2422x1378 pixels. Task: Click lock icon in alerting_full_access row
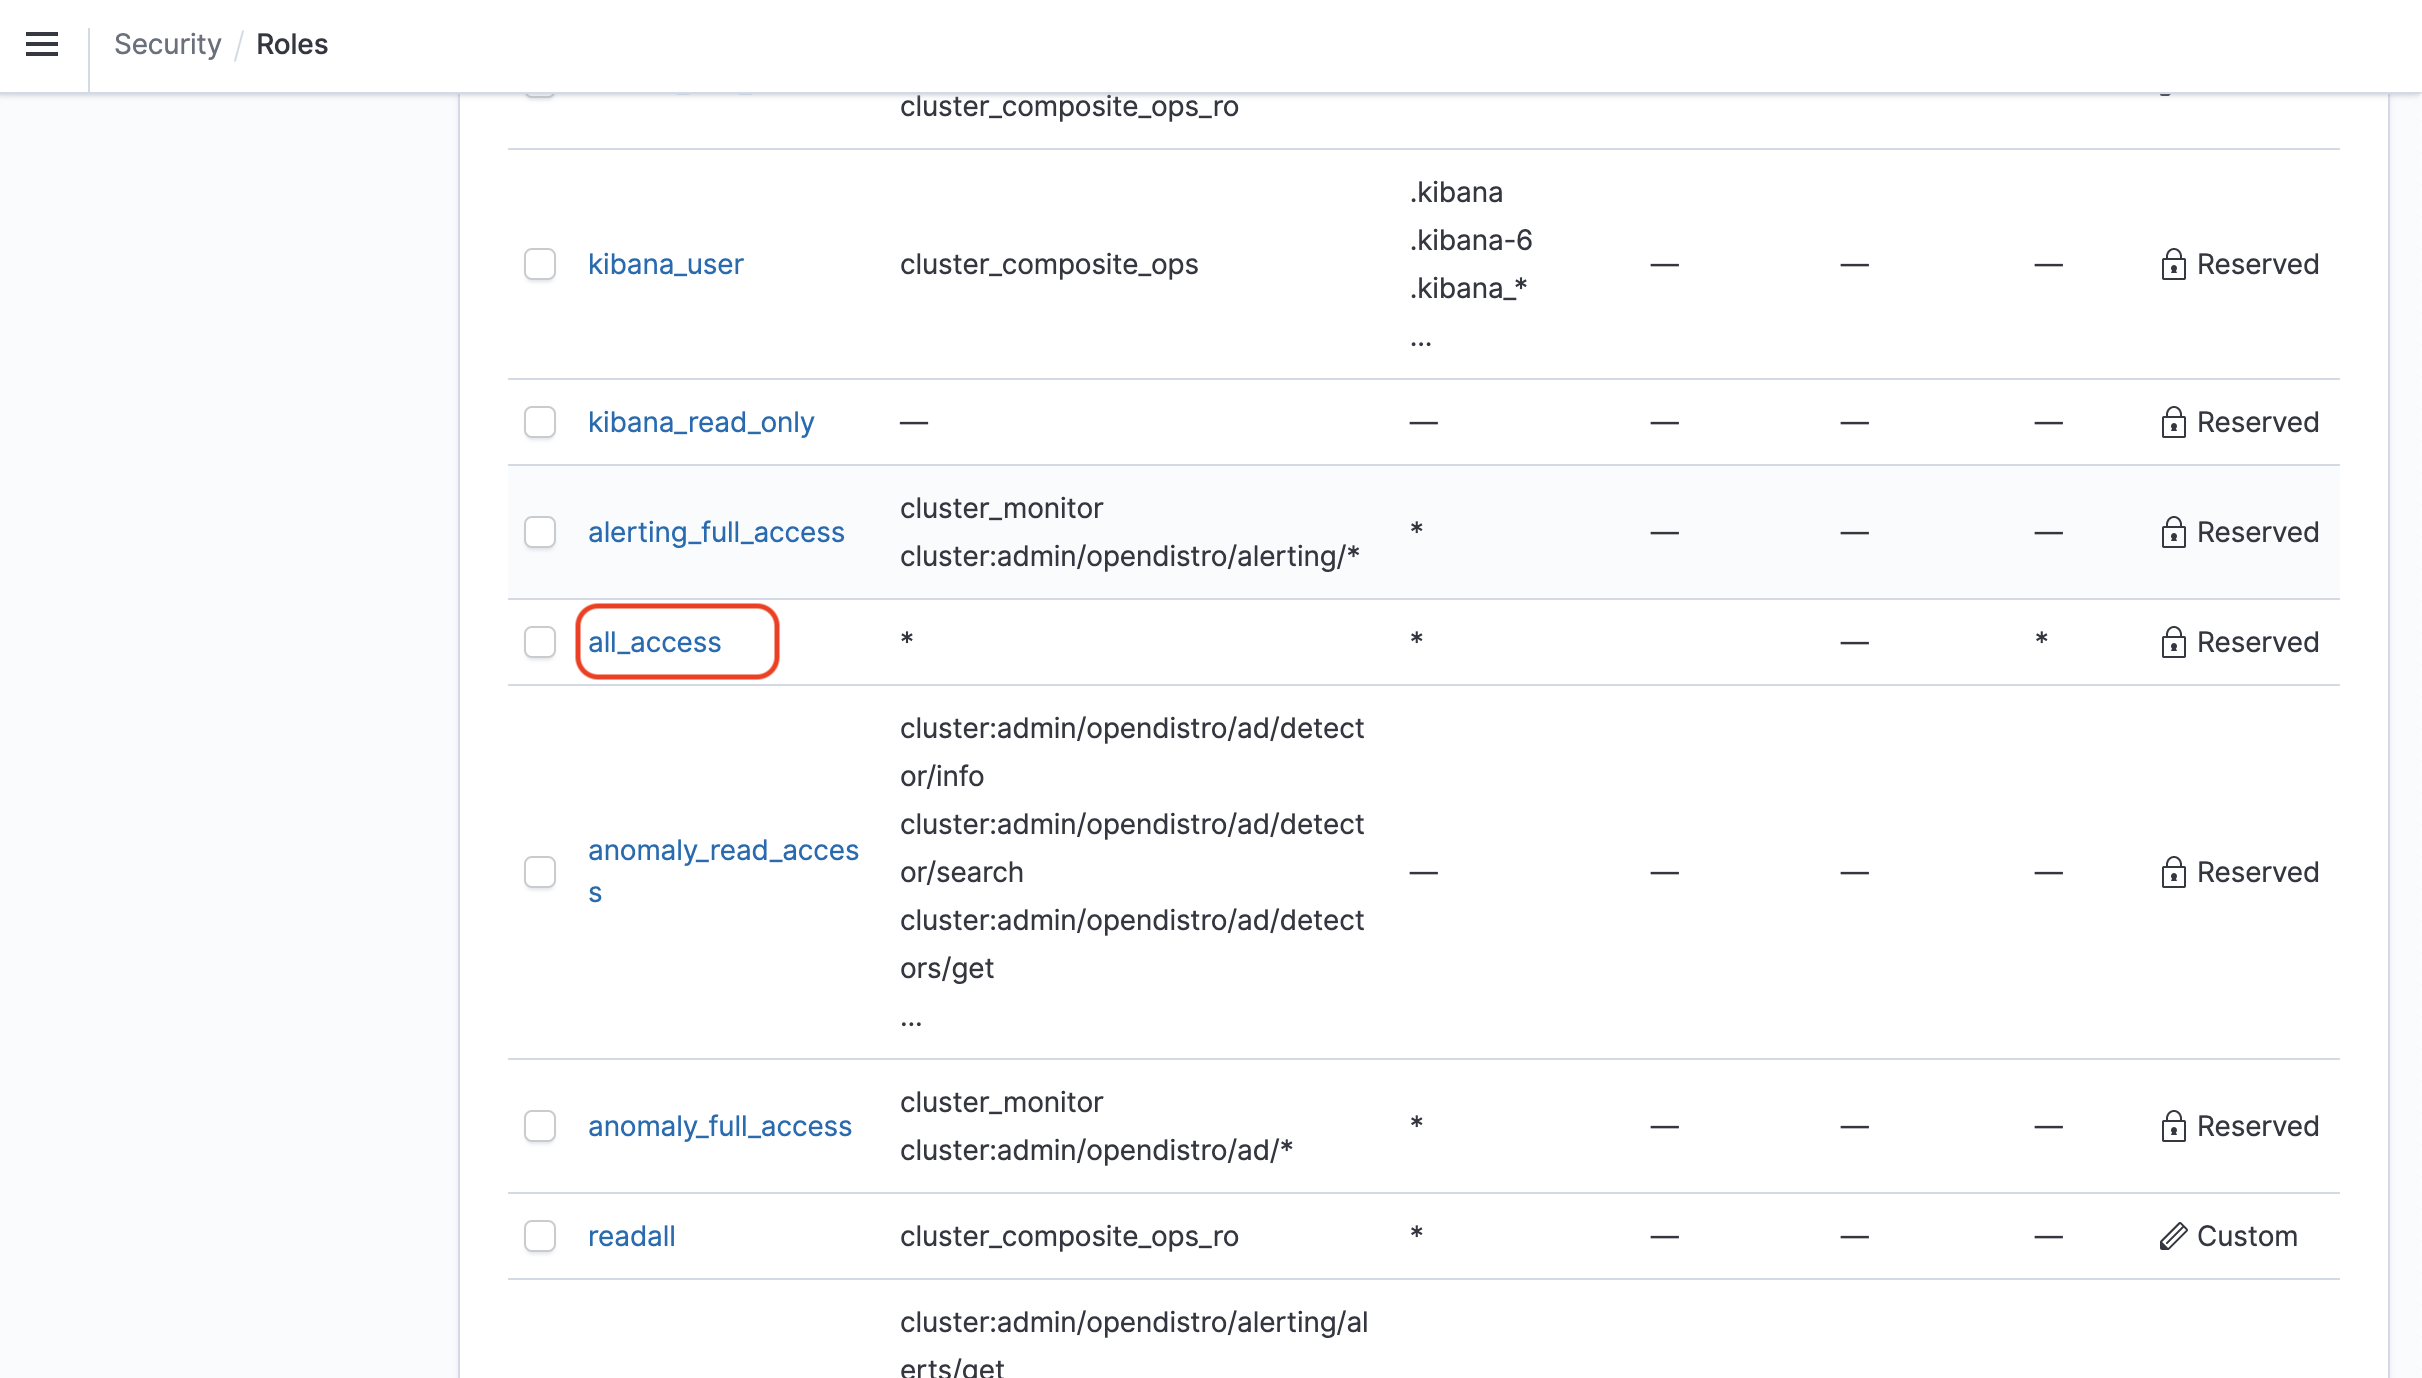[2172, 532]
